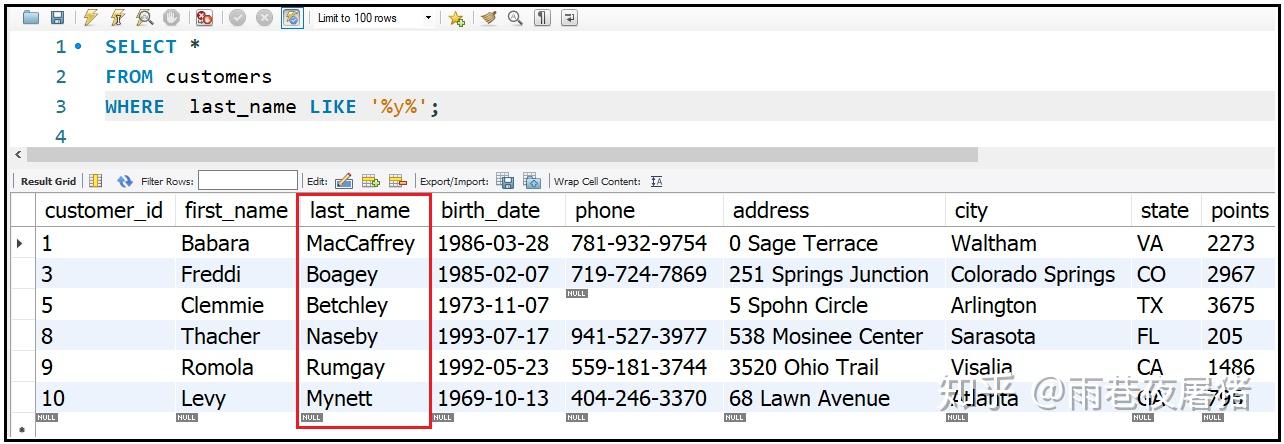Toggle invisible characters pilcrow icon
Viewport: 1284px width, 444px height.
pos(542,18)
